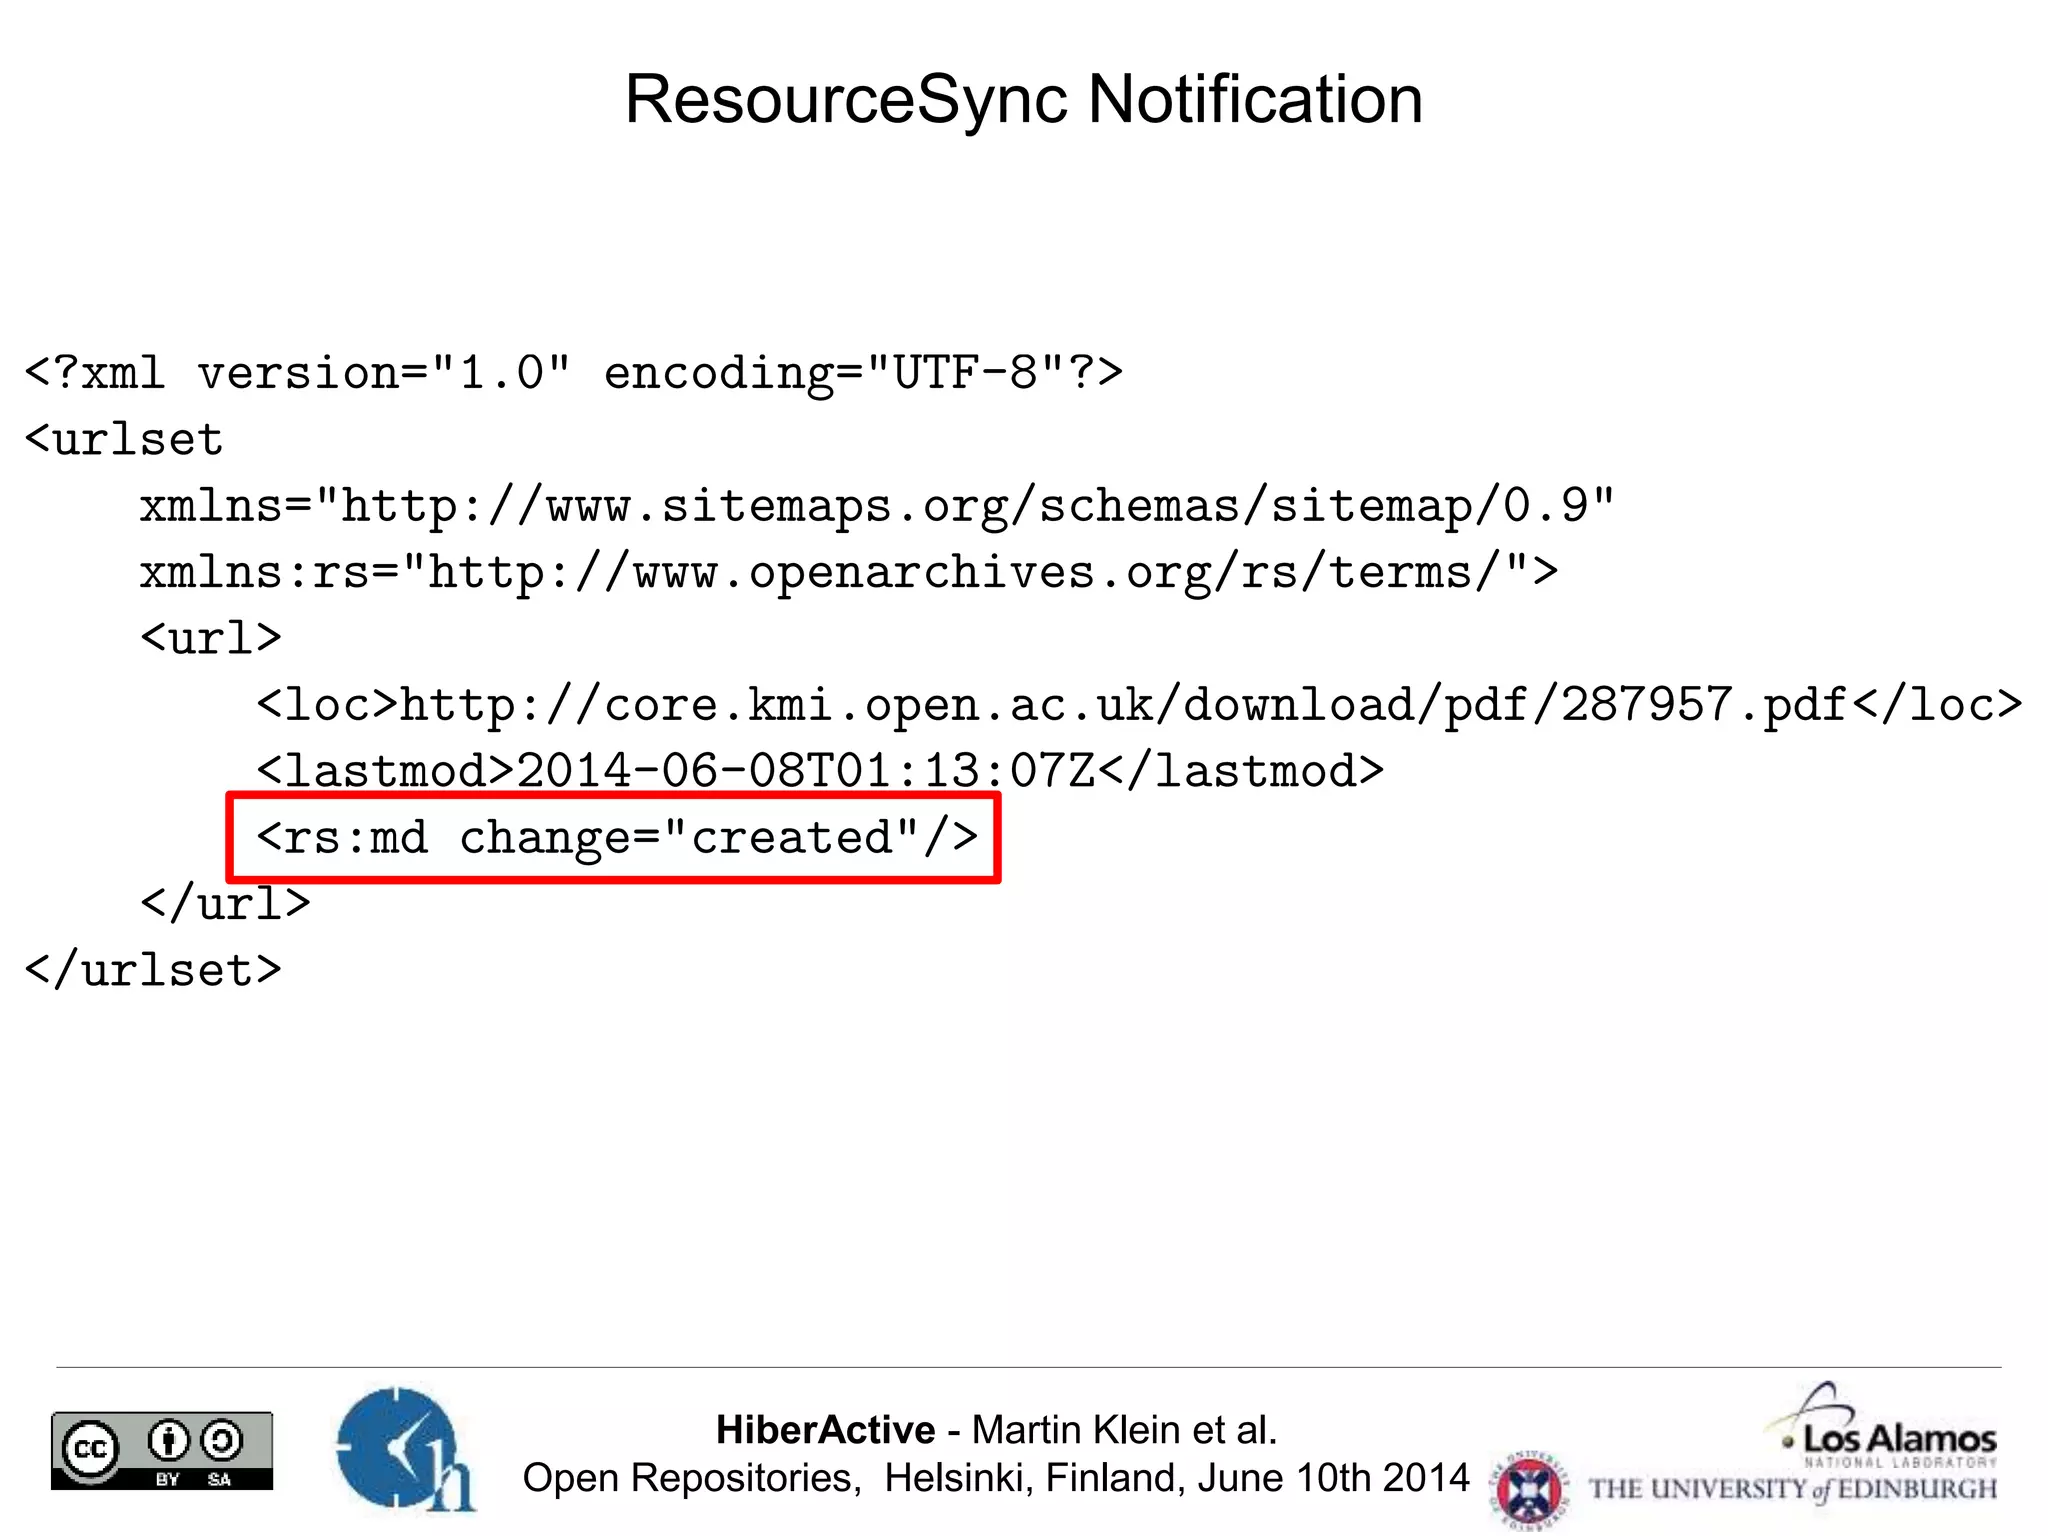Click the HiberActive blue clock logo
This screenshot has width=2048, height=1536.
click(x=404, y=1449)
